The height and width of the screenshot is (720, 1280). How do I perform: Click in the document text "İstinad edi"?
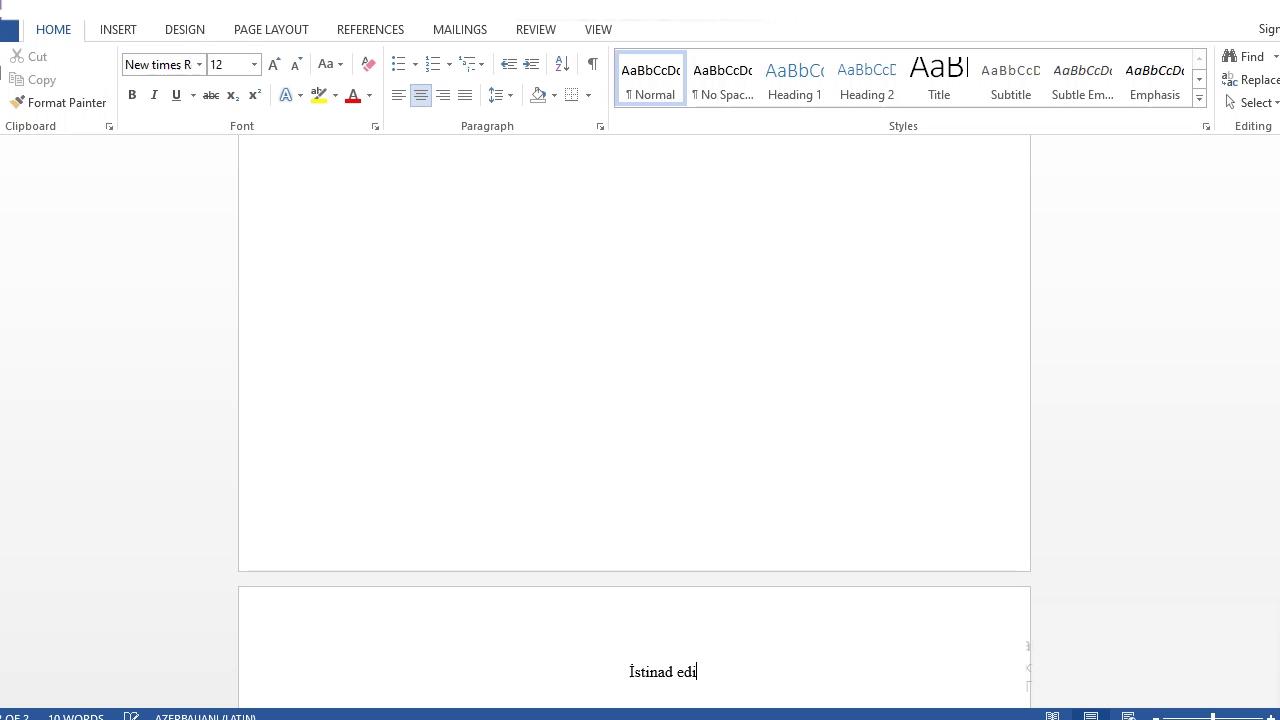(x=662, y=672)
